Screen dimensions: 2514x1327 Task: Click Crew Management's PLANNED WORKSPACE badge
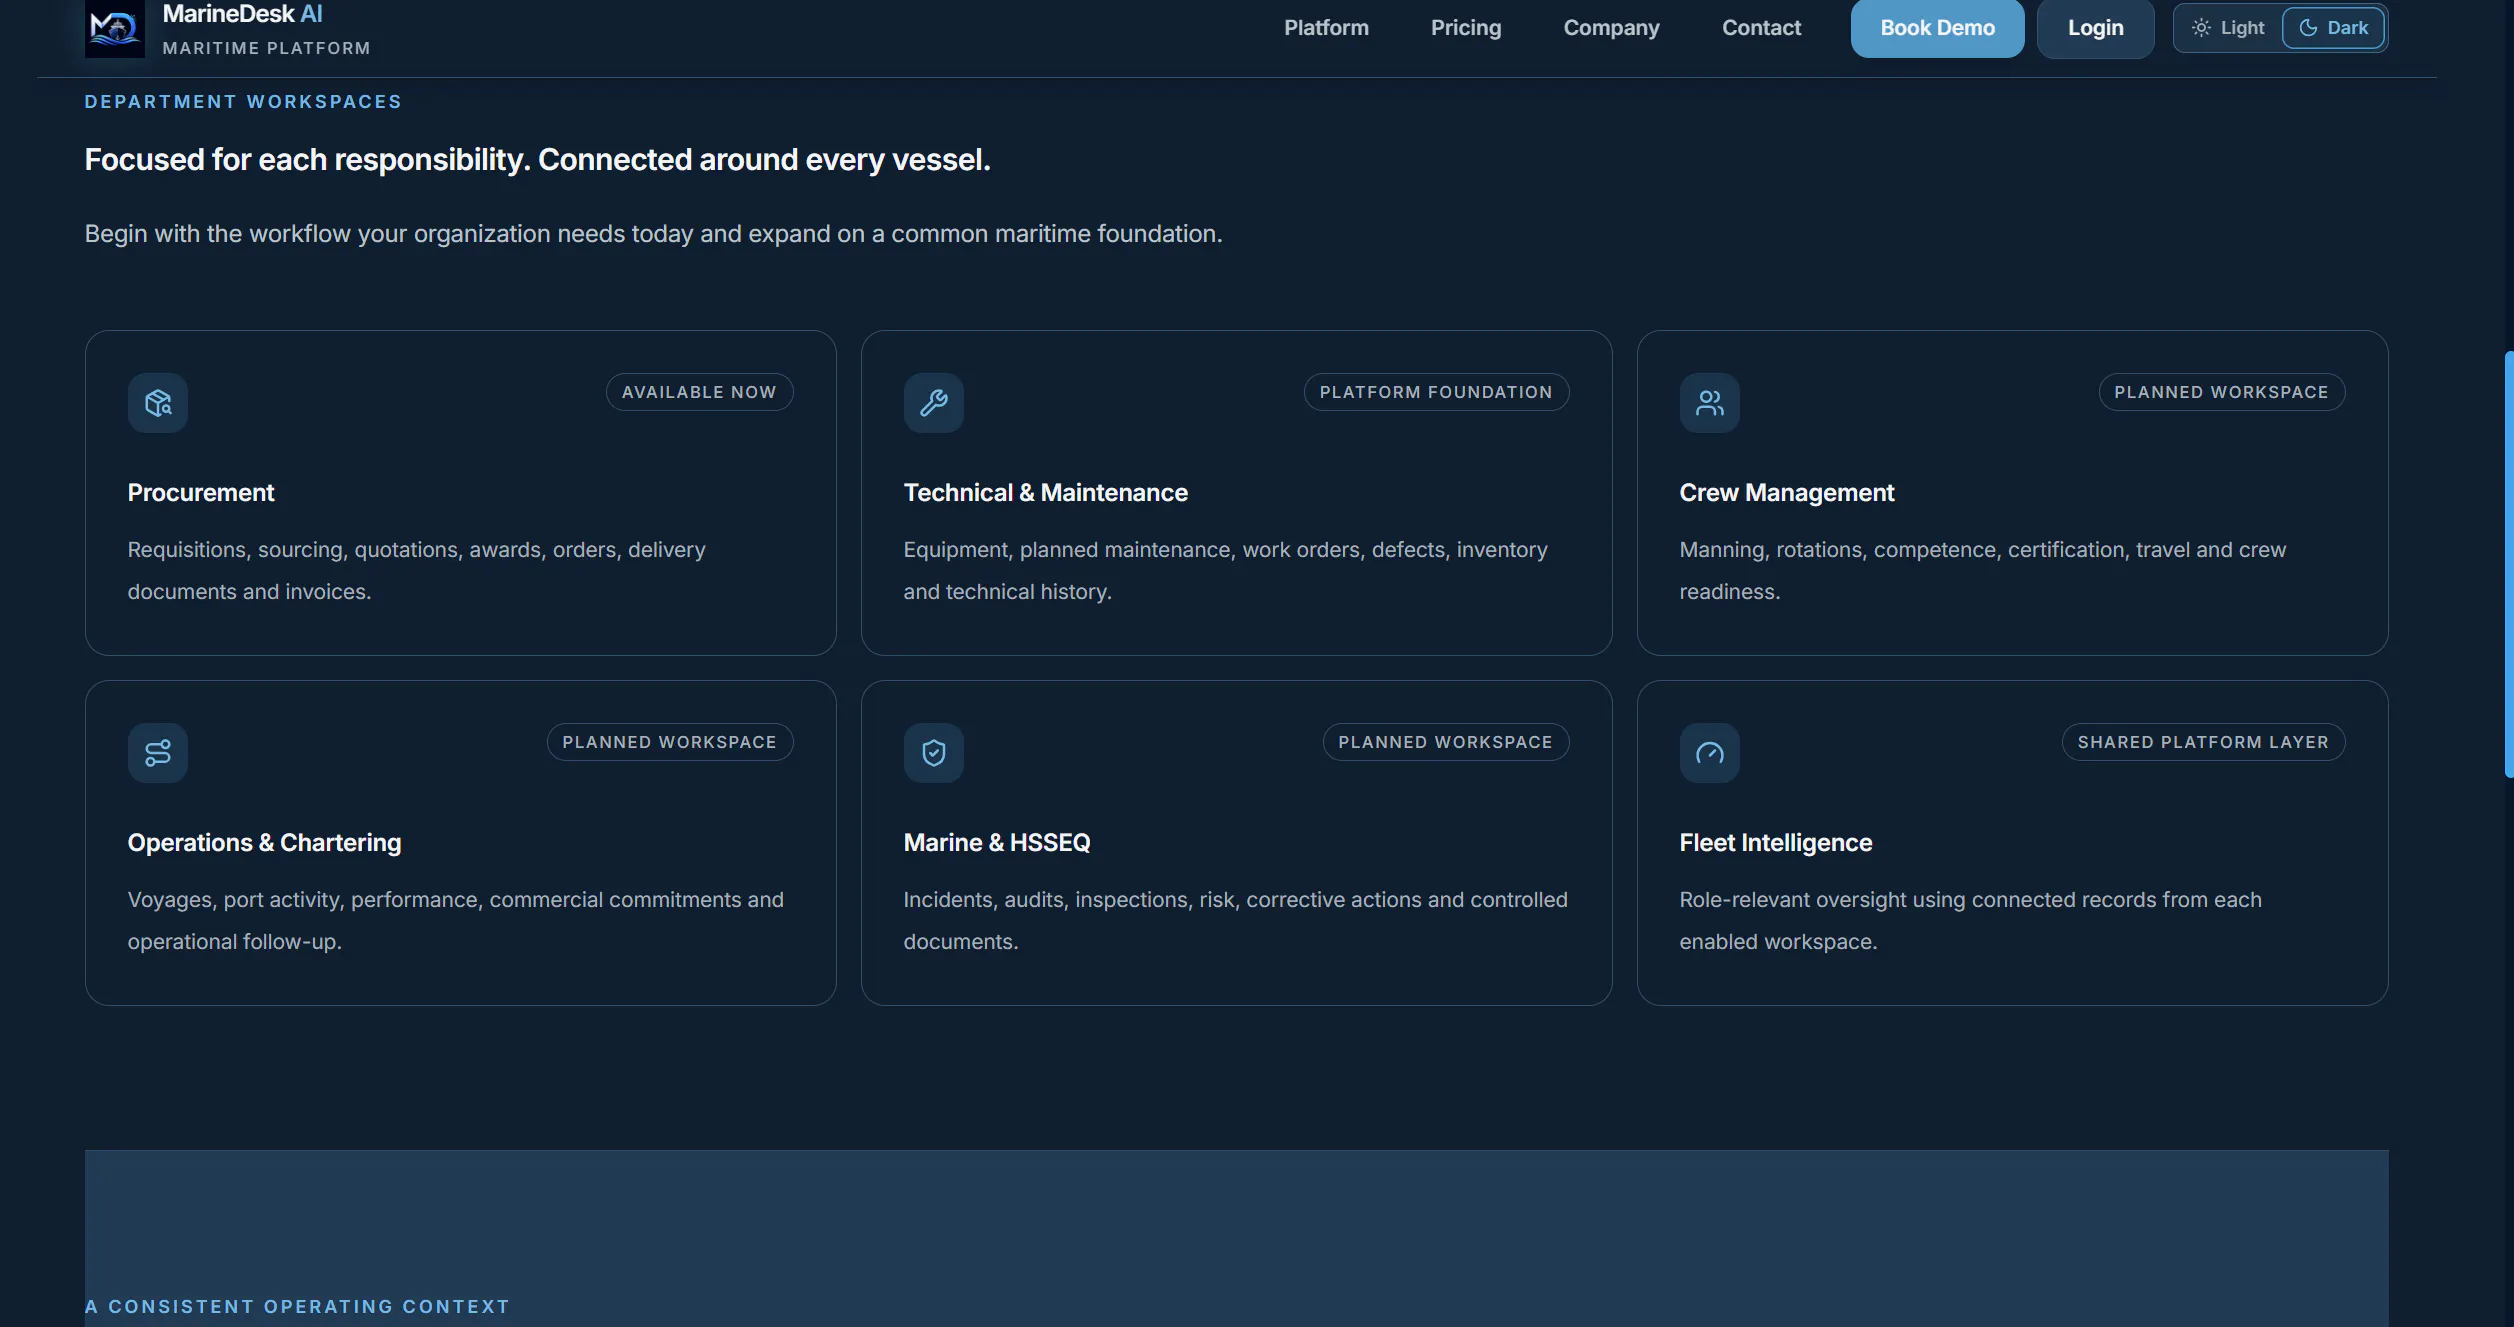pyautogui.click(x=2221, y=392)
